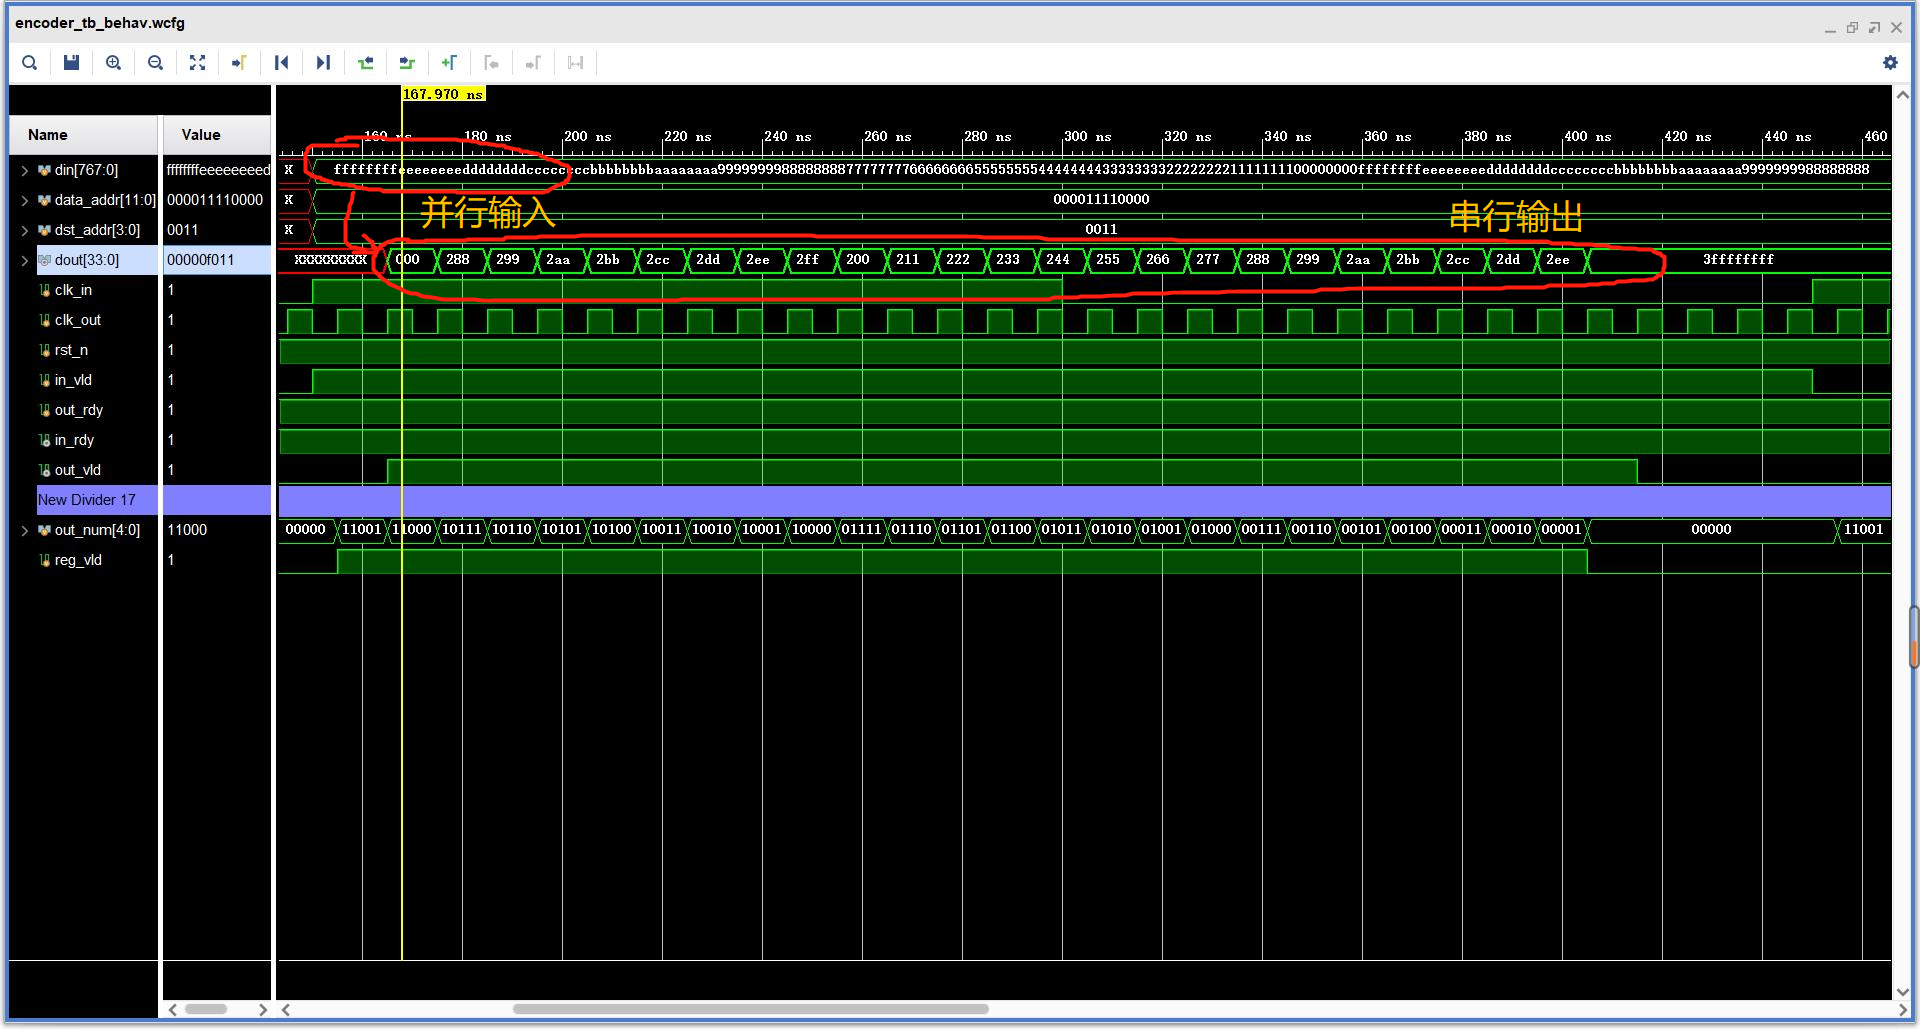1920x1030 pixels.
Task: Click the Swap Cursors icon
Action: 575,63
